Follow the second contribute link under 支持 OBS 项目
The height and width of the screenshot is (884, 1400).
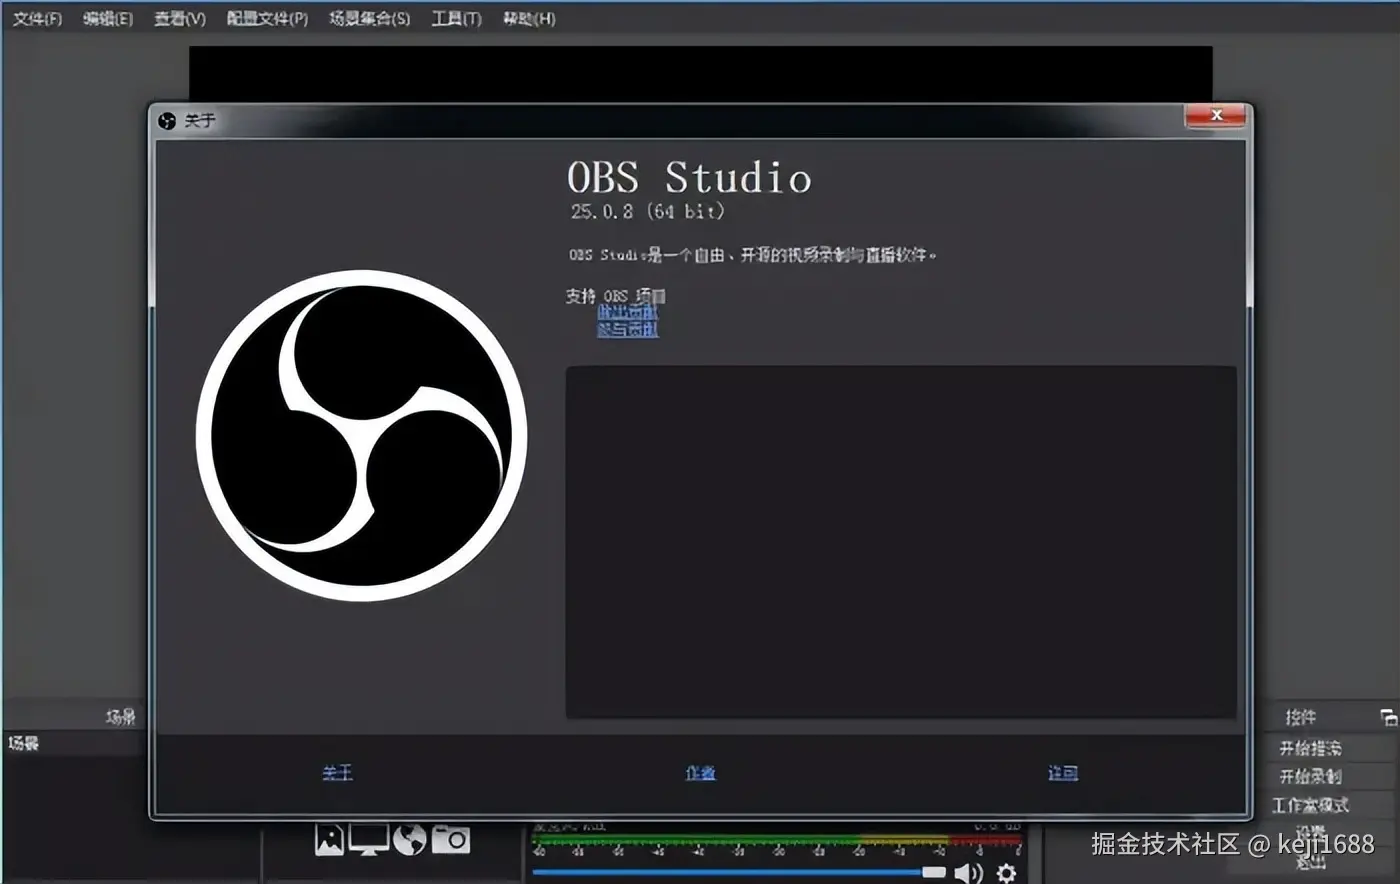(627, 329)
